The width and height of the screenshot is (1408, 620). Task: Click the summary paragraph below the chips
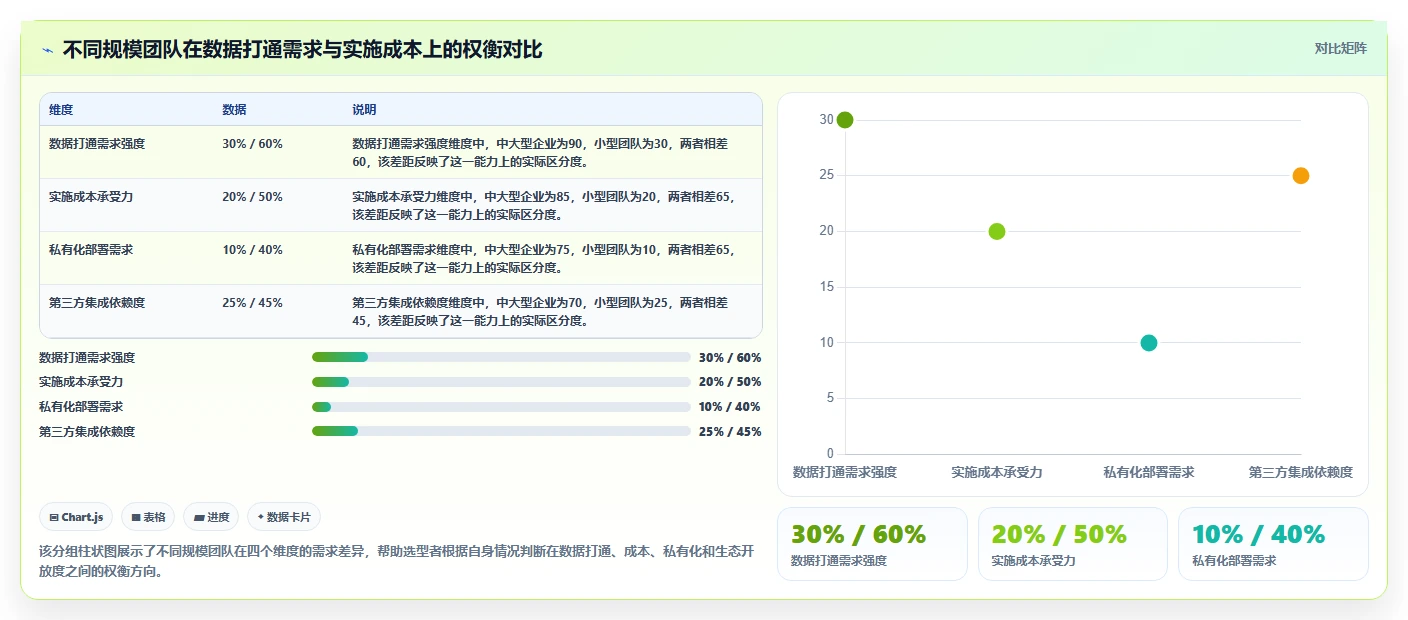pyautogui.click(x=396, y=561)
